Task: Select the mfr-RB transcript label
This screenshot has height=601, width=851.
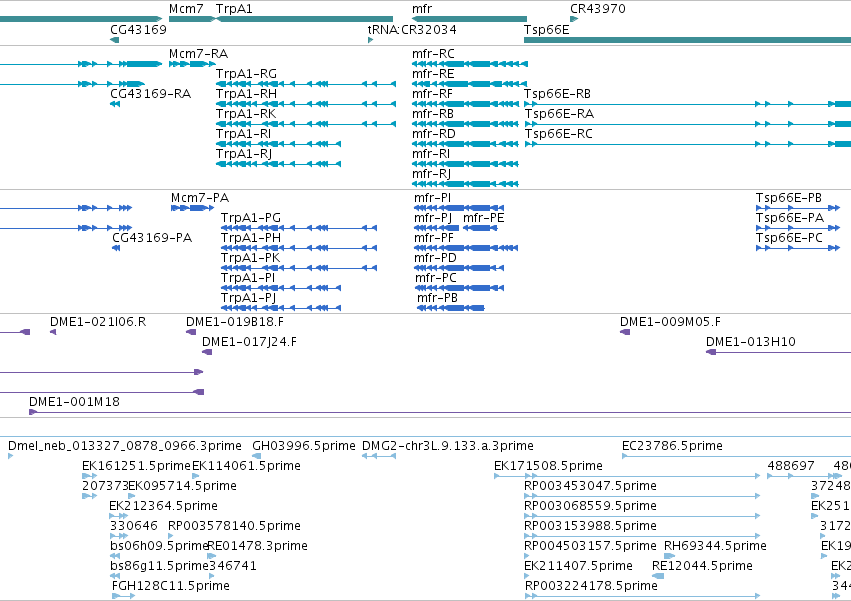Action: tap(433, 114)
